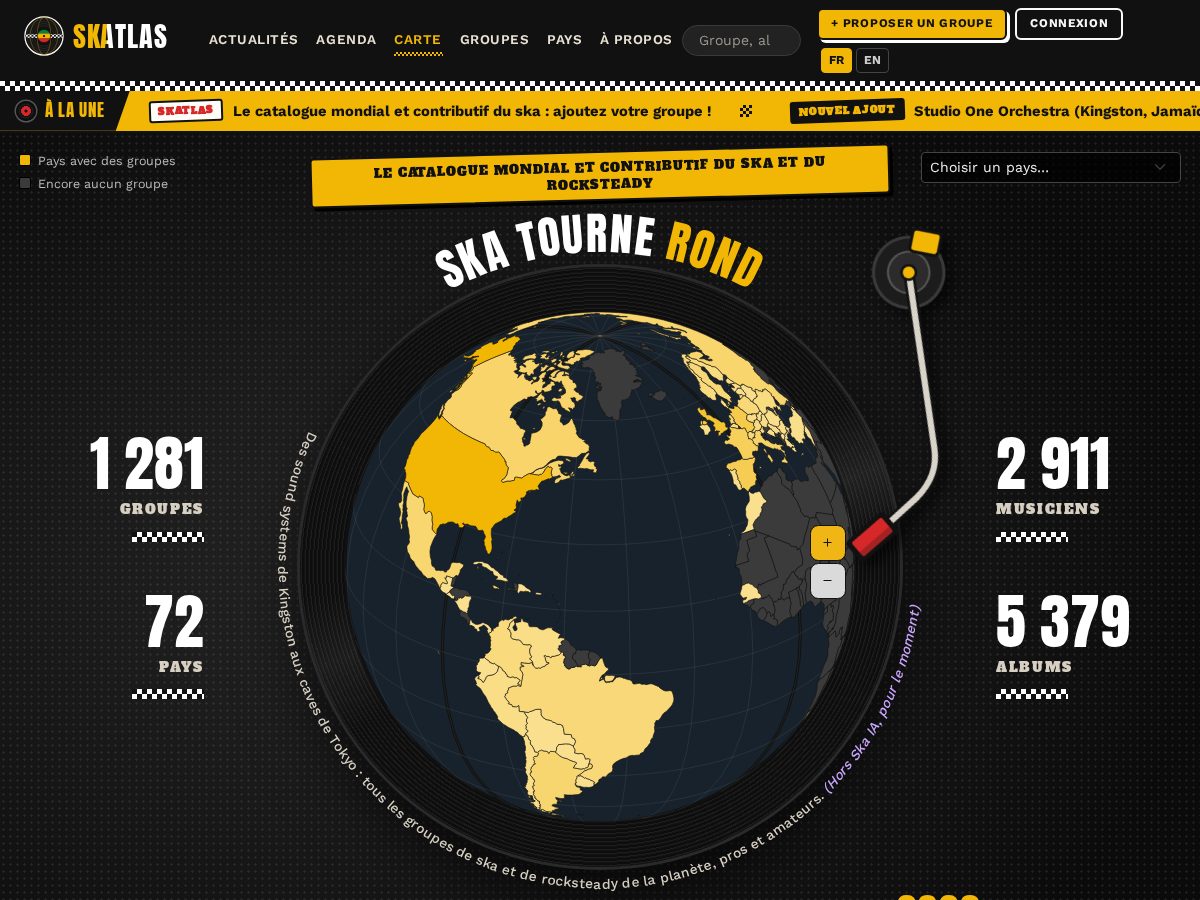This screenshot has width=1200, height=900.
Task: Click the ticker headline about the catalogue
Action: pyautogui.click(x=472, y=111)
